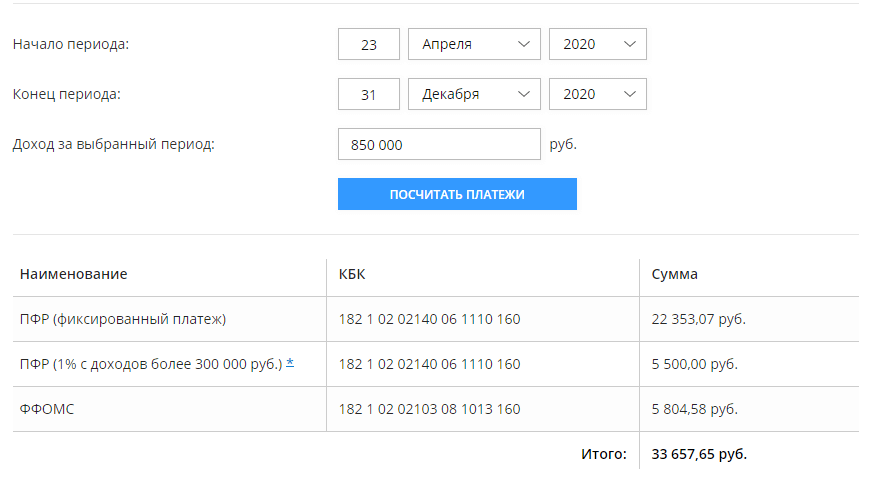Select the ПФР fixed payment КБК code
The width and height of the screenshot is (879, 481).
pyautogui.click(x=429, y=319)
